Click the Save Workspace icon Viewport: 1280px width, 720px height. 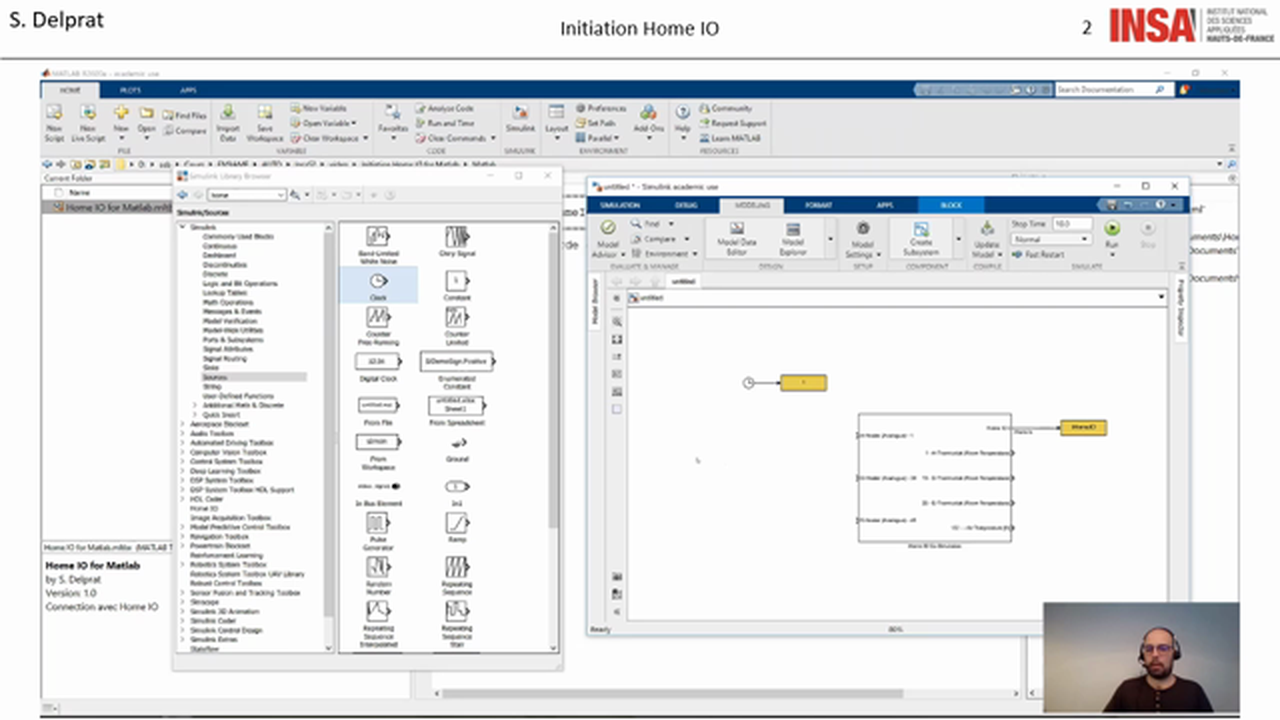(265, 113)
